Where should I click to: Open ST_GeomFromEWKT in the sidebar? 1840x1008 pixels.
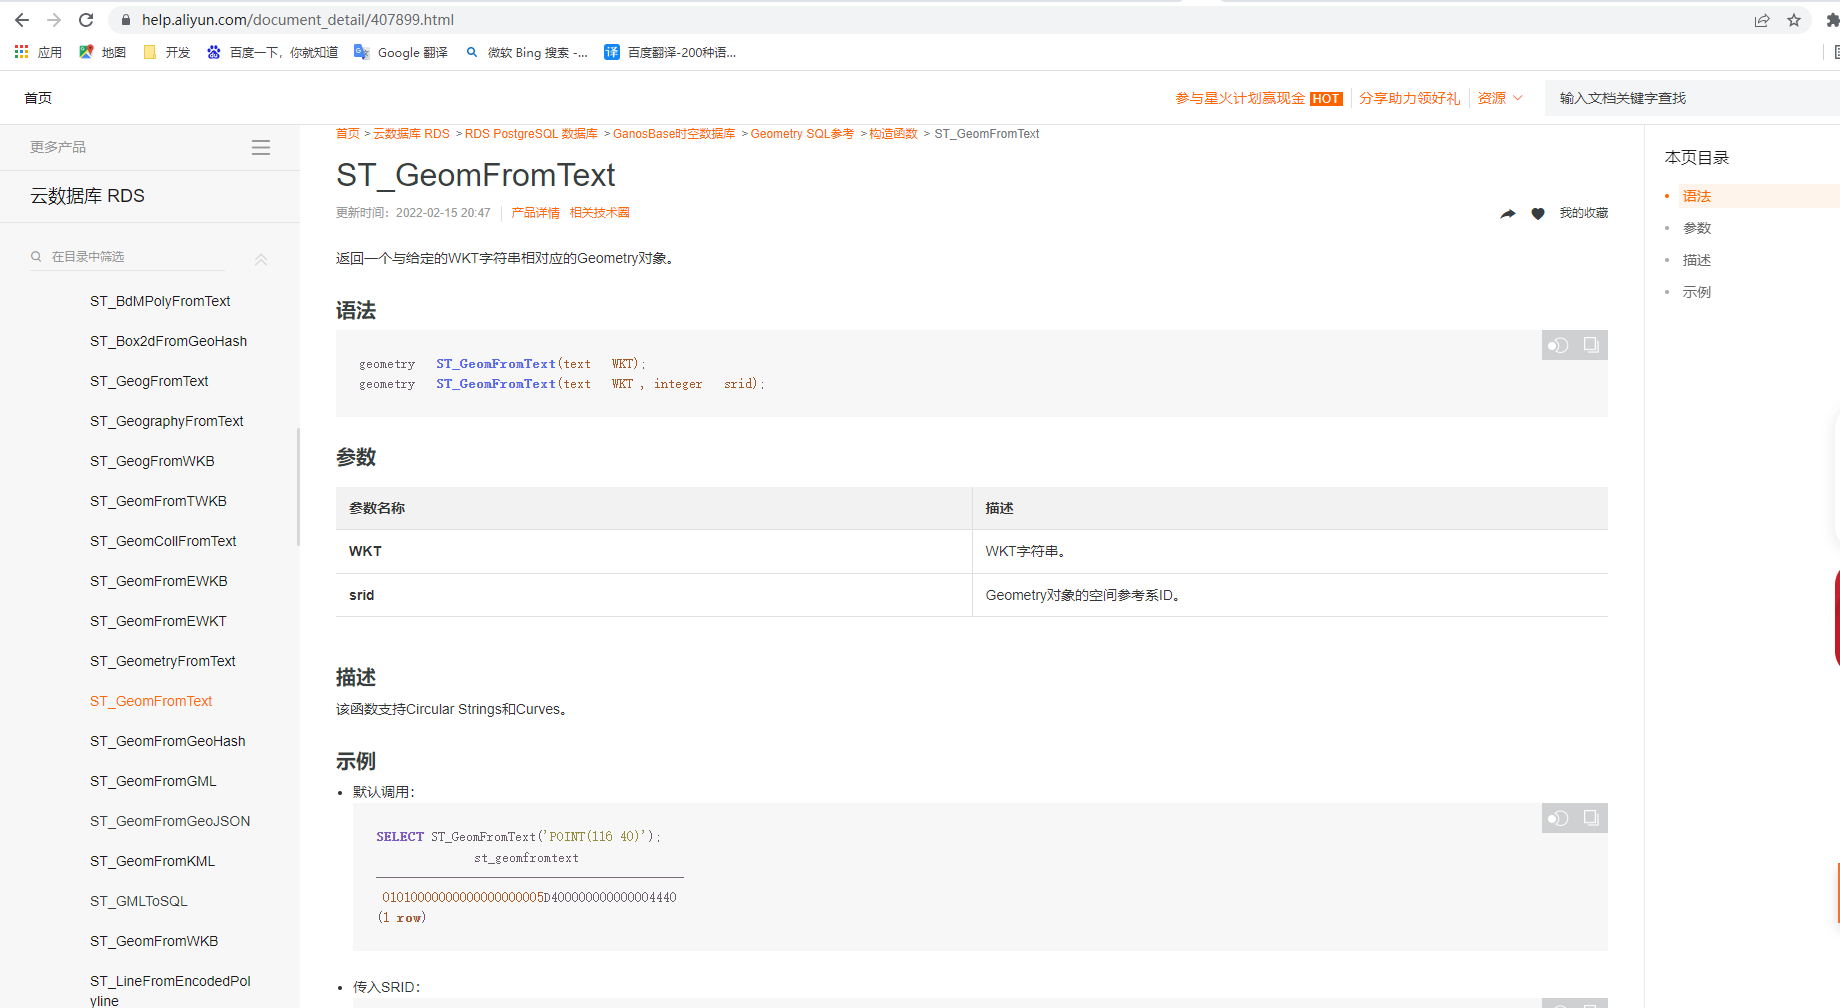(x=158, y=621)
